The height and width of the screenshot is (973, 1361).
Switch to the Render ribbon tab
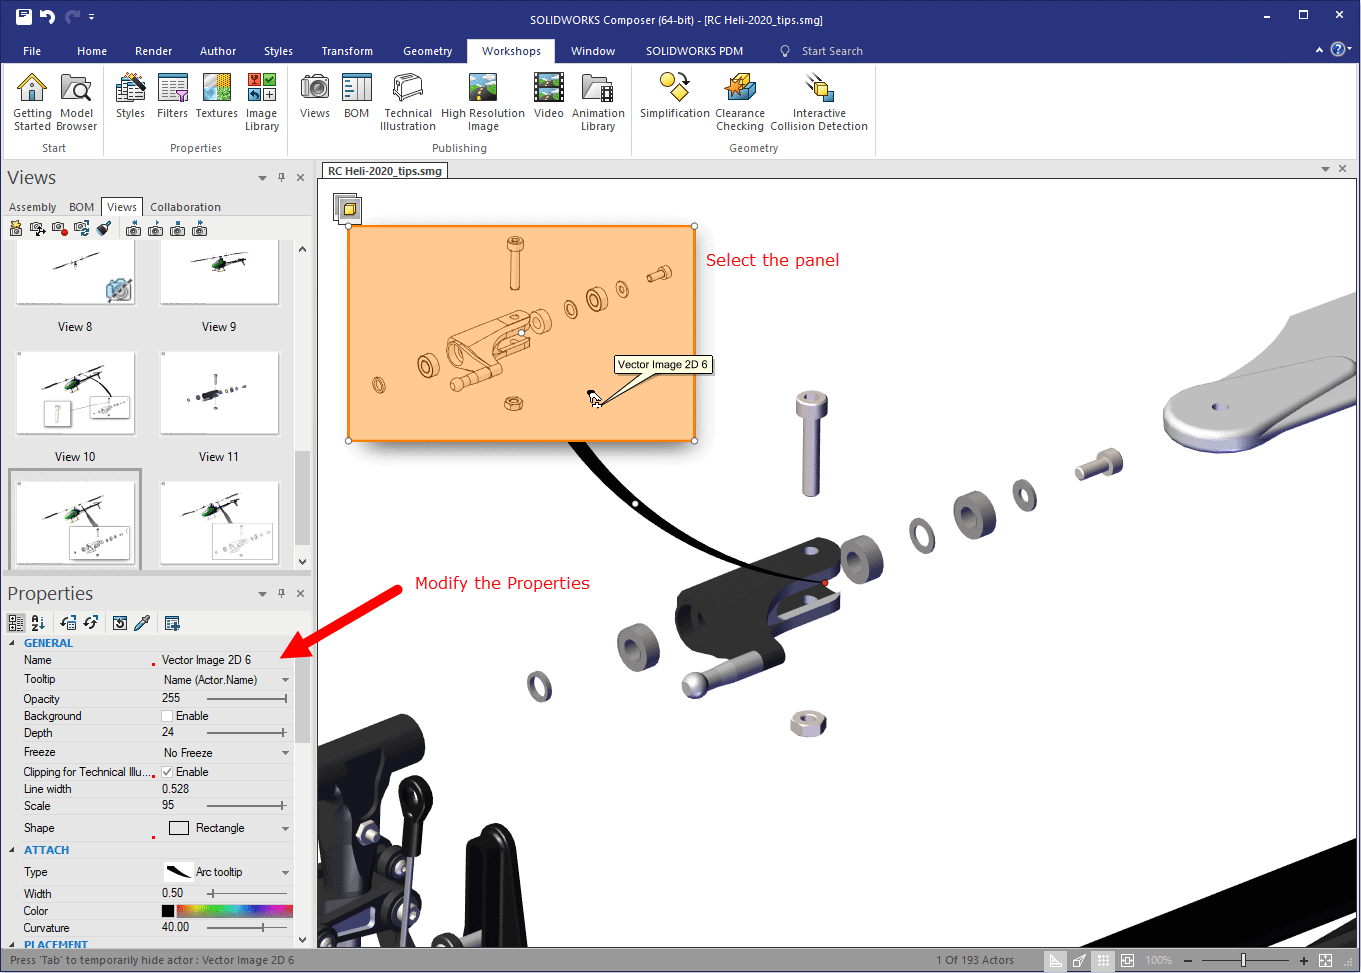point(154,51)
